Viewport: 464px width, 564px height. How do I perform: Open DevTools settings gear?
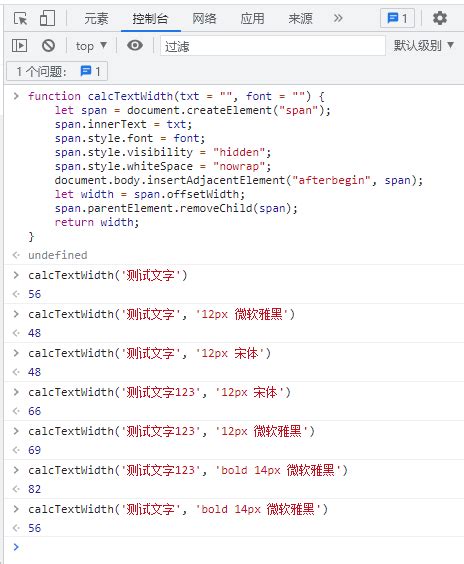440,18
